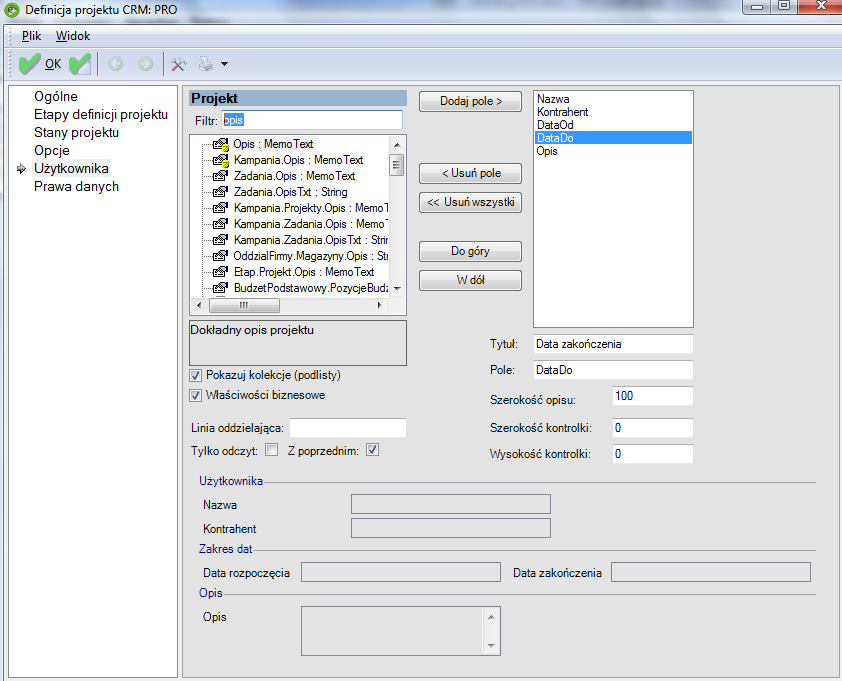Select the Kampania.Projekty.Opis field icon
This screenshot has width=842, height=681.
coord(220,208)
